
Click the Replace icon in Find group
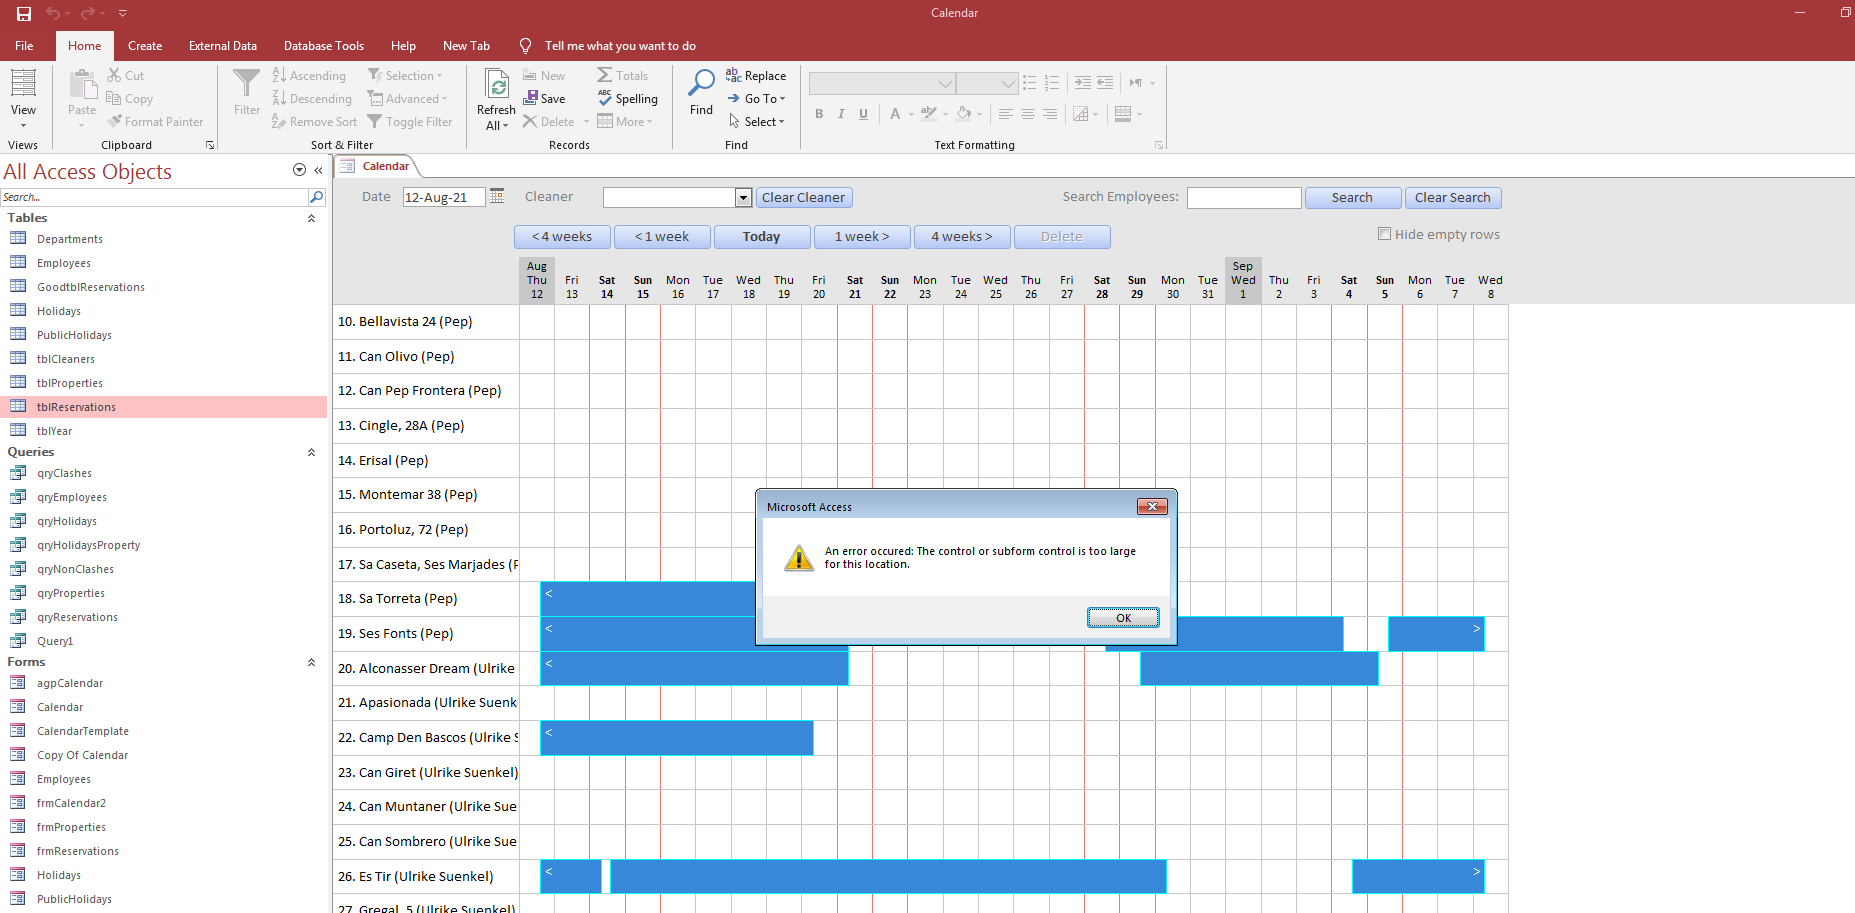733,75
